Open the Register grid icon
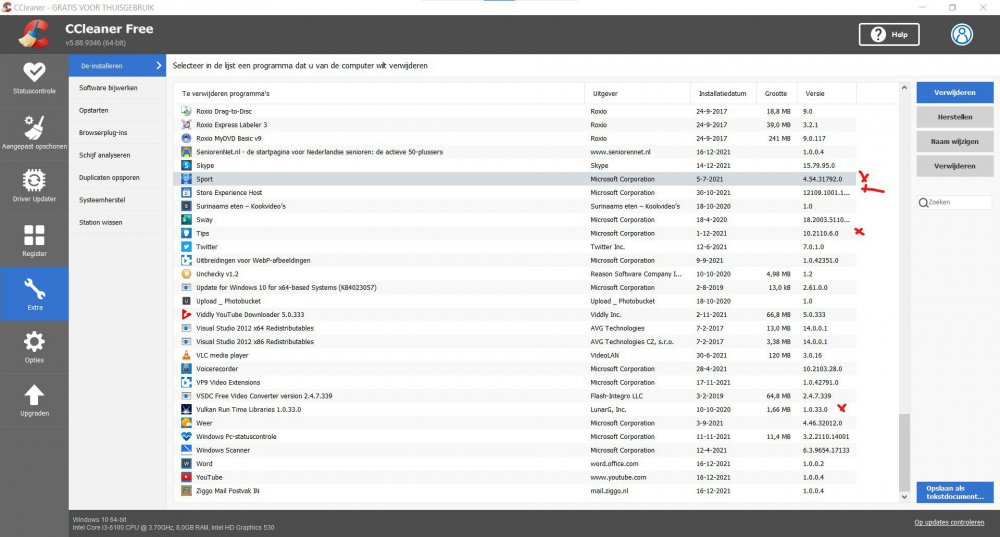This screenshot has height=537, width=1000. [x=34, y=235]
